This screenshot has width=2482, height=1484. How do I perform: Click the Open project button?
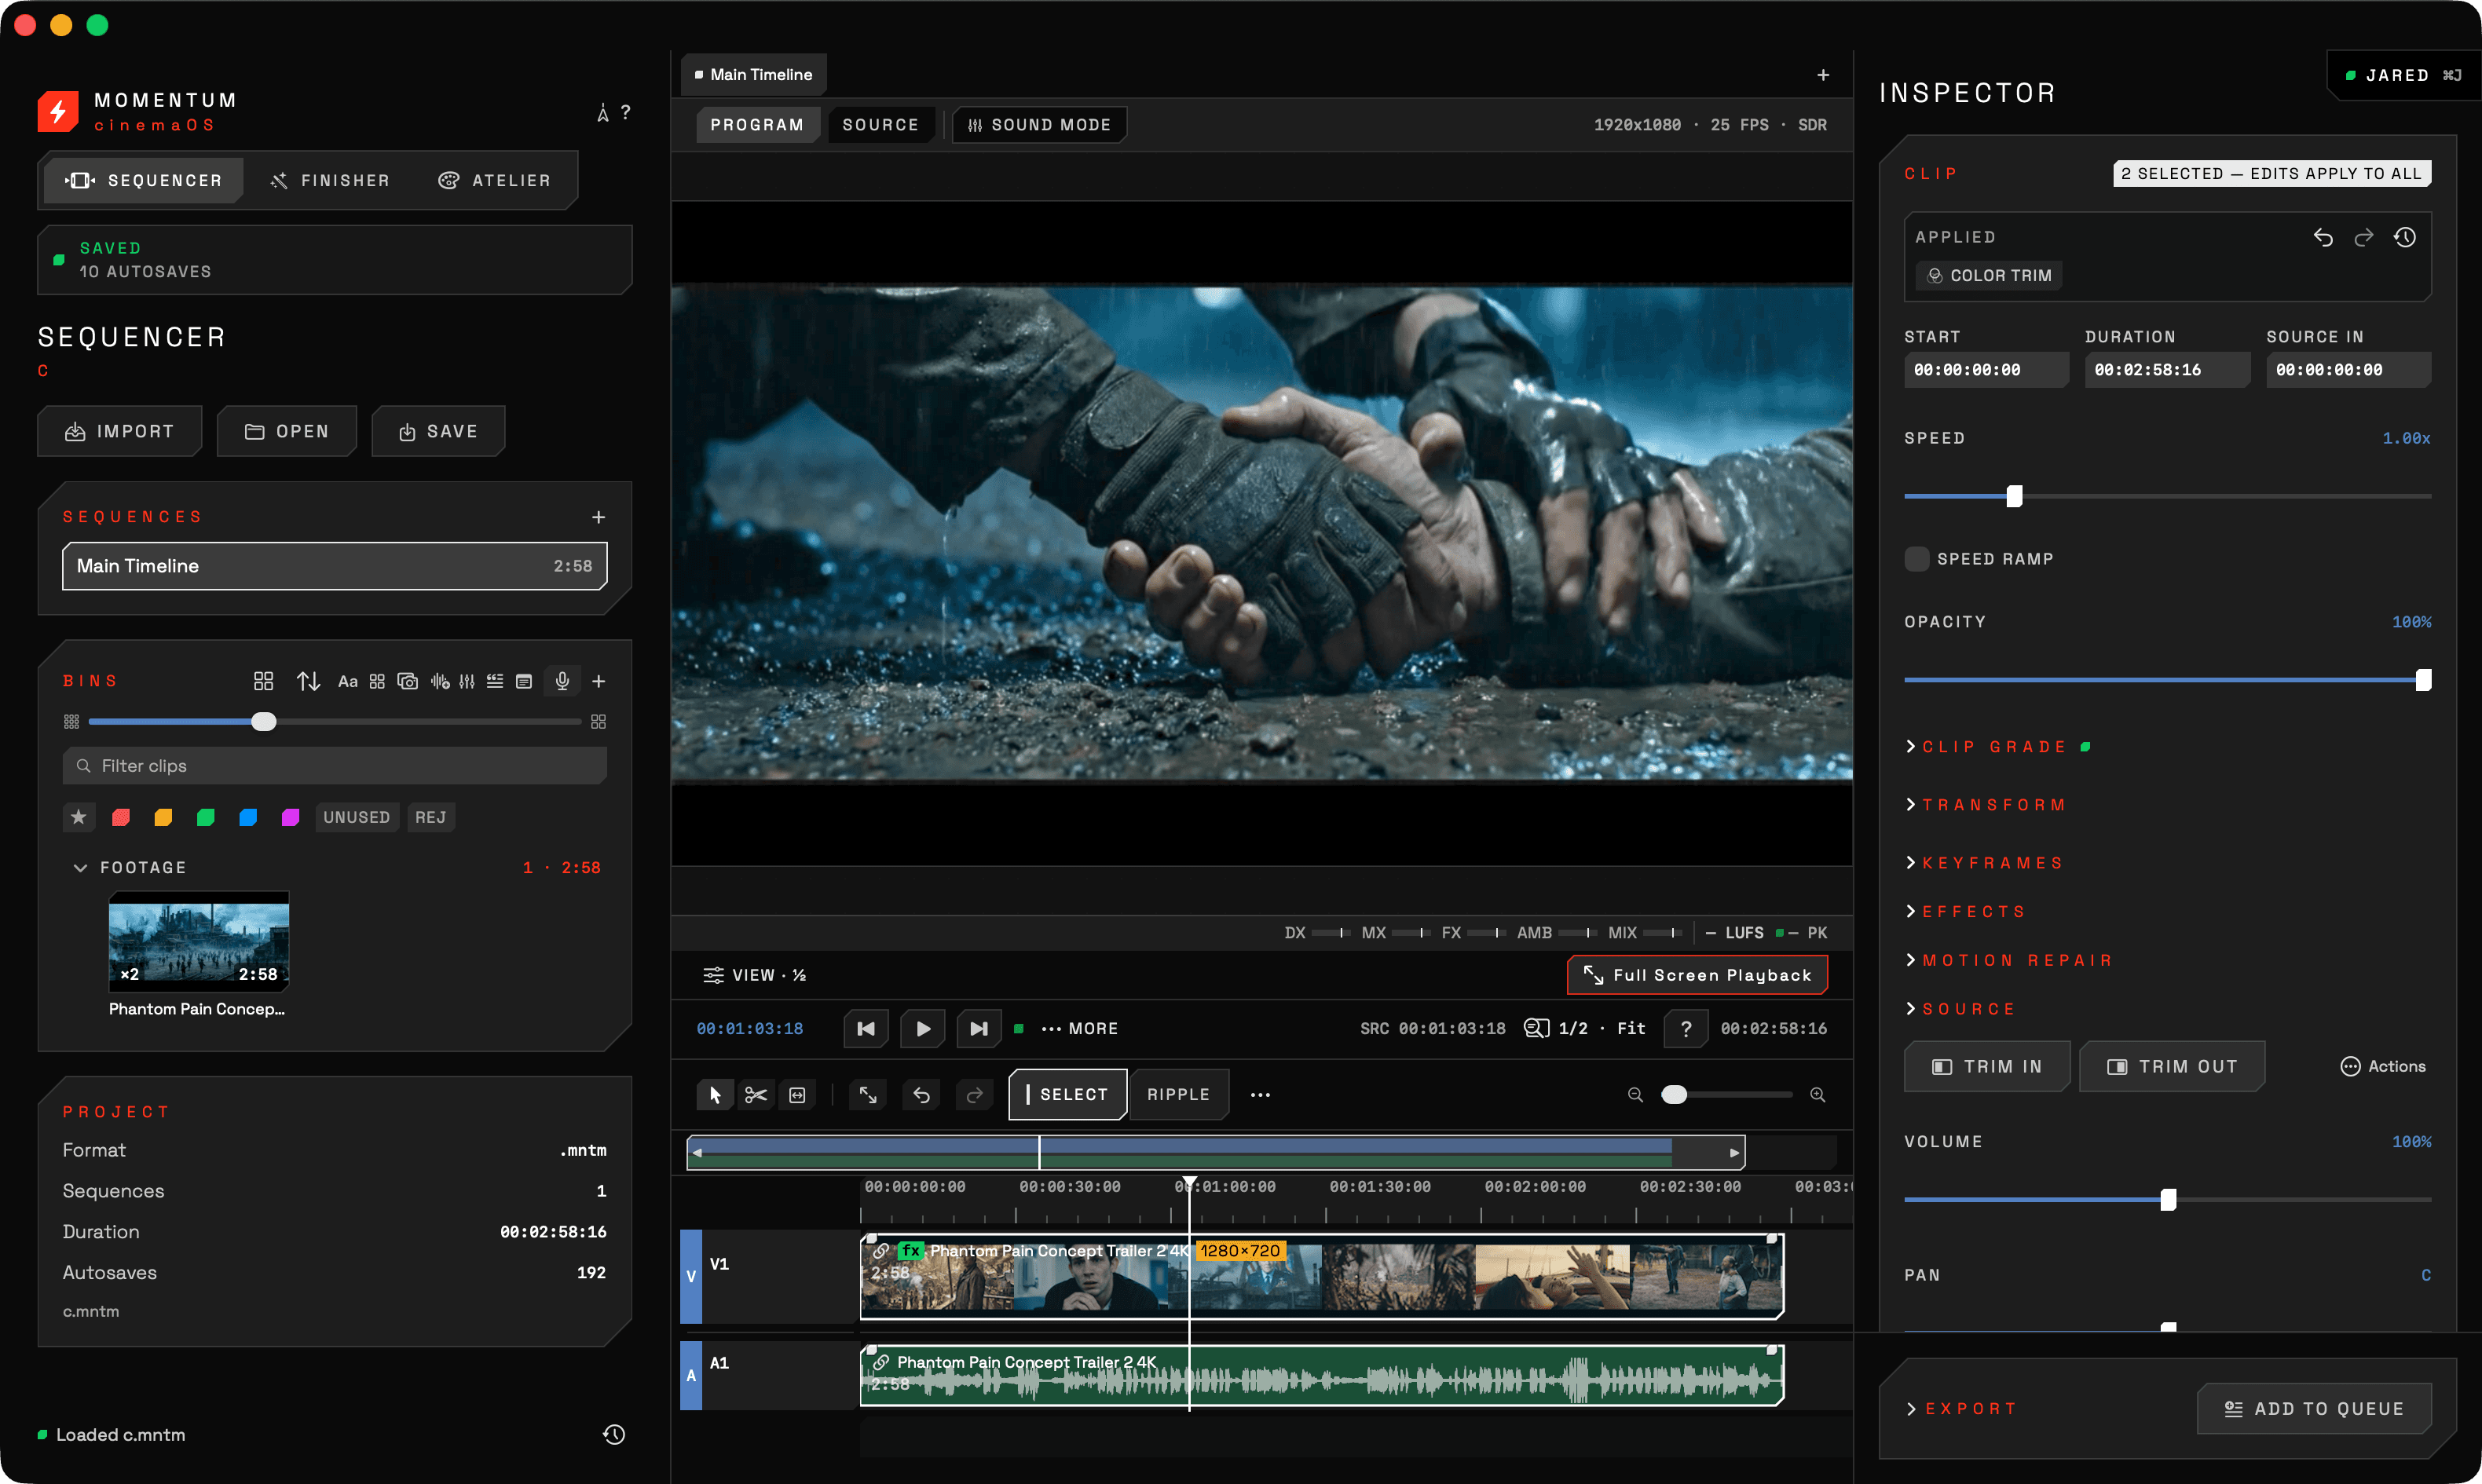coord(287,431)
